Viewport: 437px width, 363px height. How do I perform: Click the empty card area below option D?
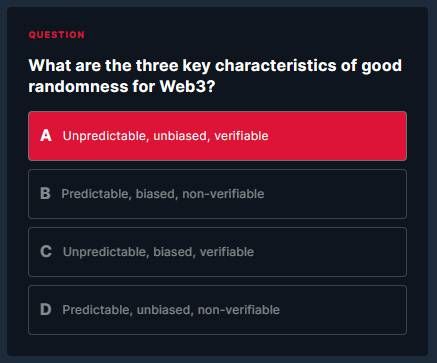[217, 345]
